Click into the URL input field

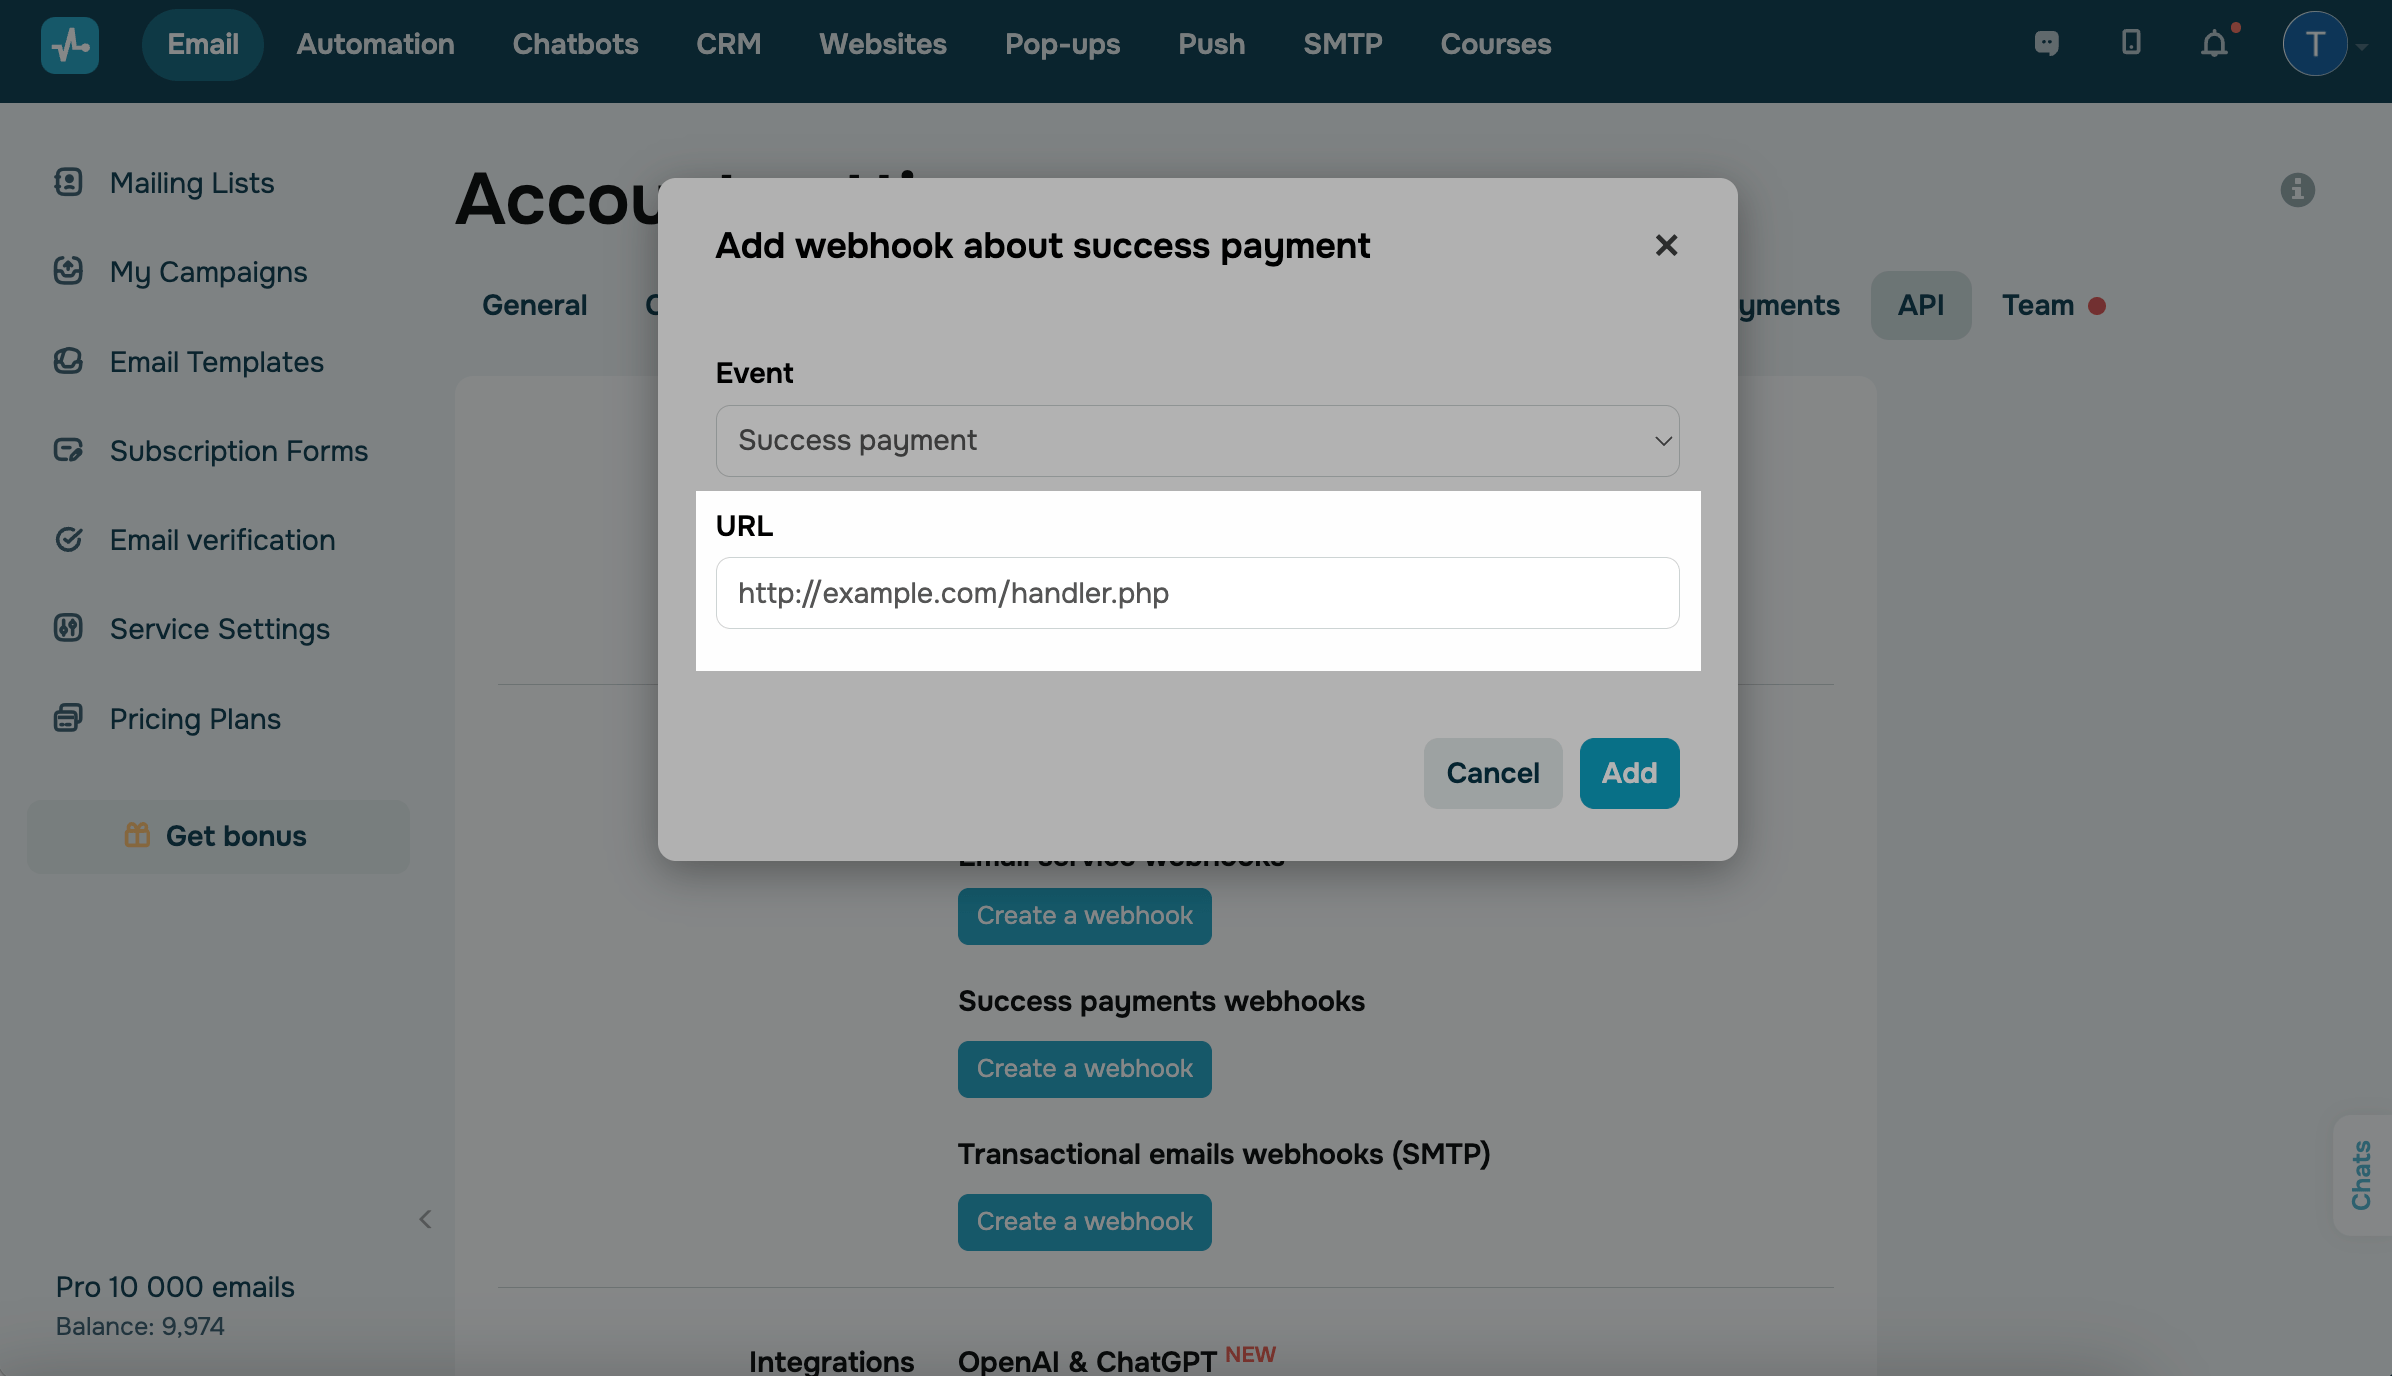tap(1197, 593)
